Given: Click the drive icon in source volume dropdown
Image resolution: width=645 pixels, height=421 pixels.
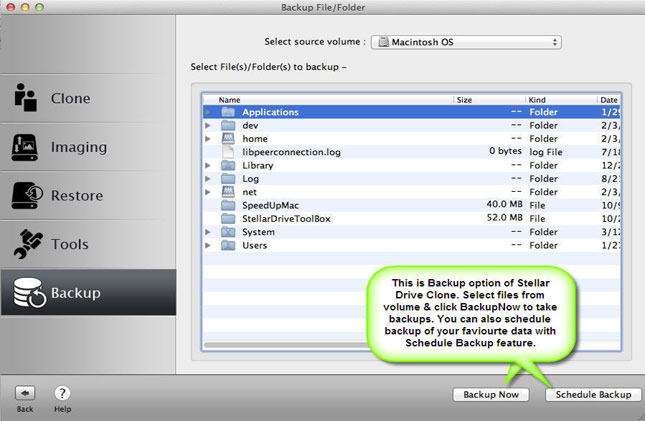Looking at the screenshot, I should pyautogui.click(x=383, y=42).
